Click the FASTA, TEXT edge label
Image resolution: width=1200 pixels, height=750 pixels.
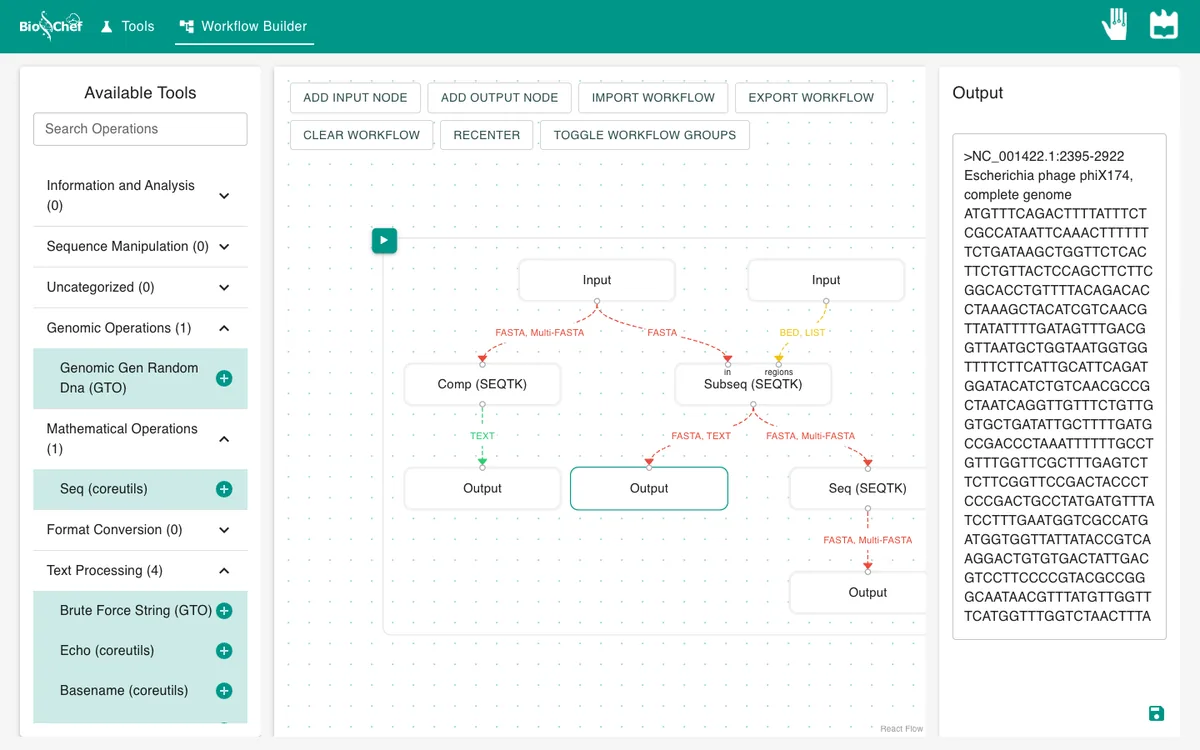click(701, 436)
